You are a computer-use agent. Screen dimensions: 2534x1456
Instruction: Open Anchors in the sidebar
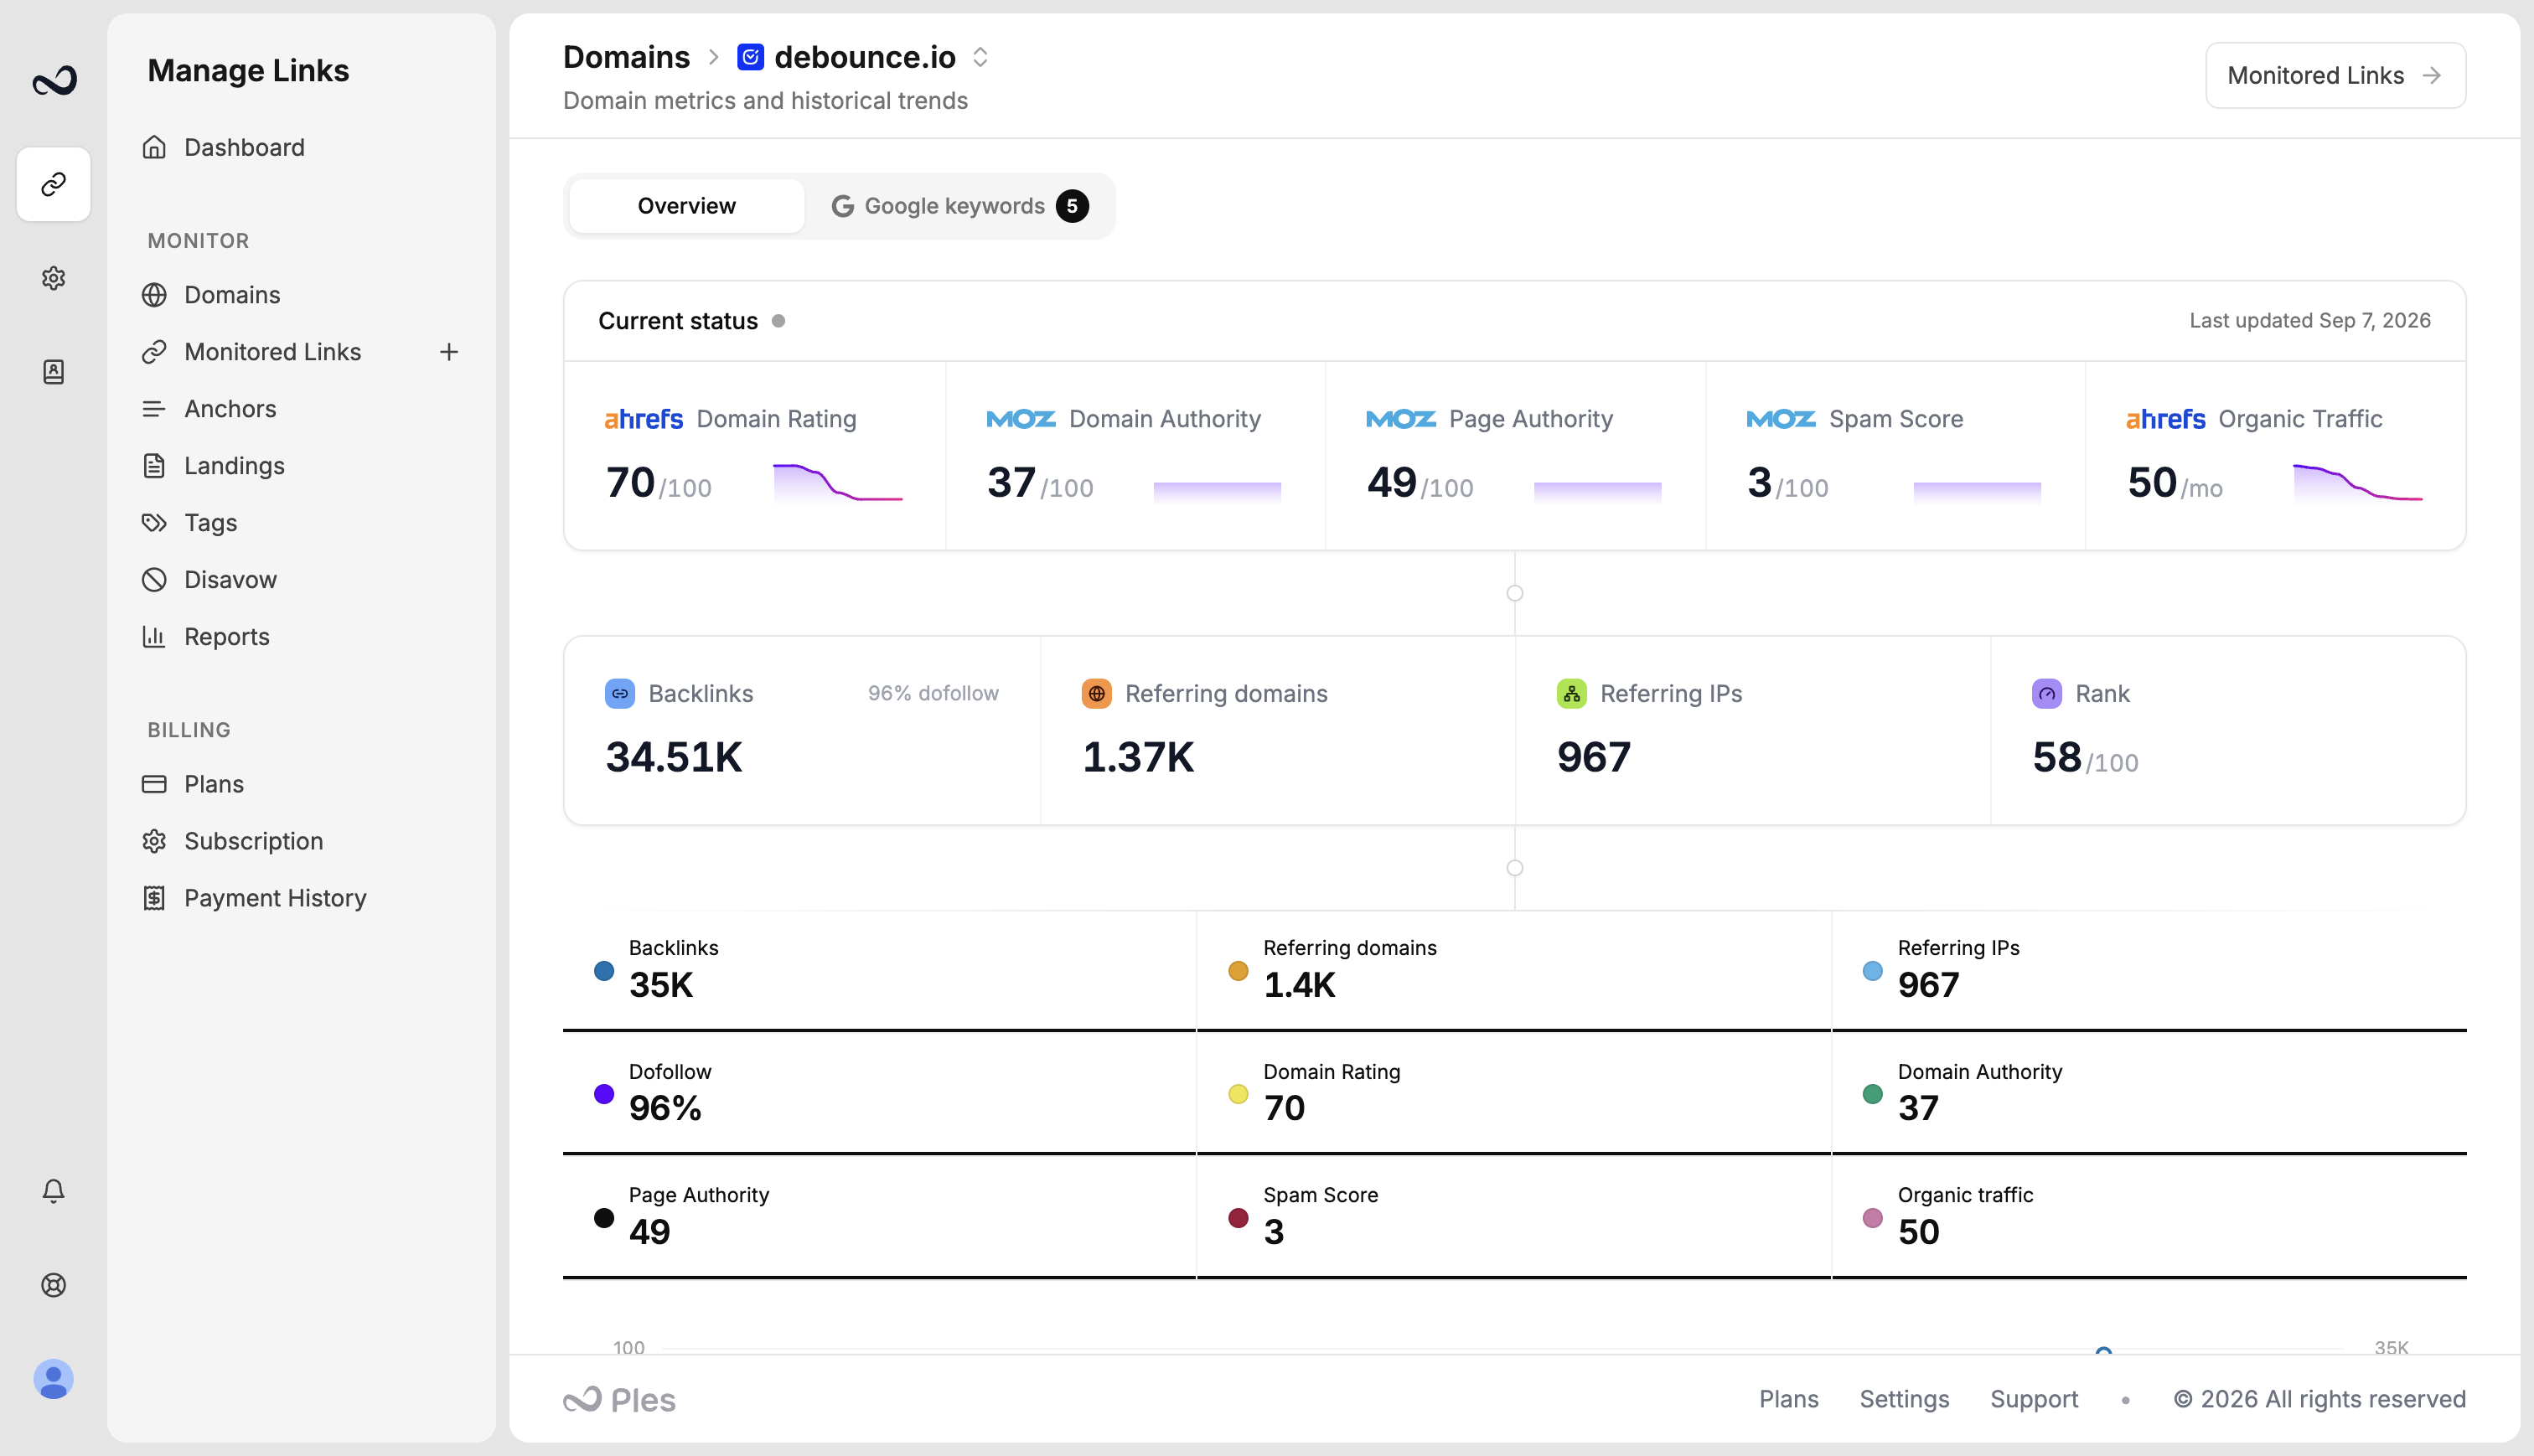tap(230, 409)
